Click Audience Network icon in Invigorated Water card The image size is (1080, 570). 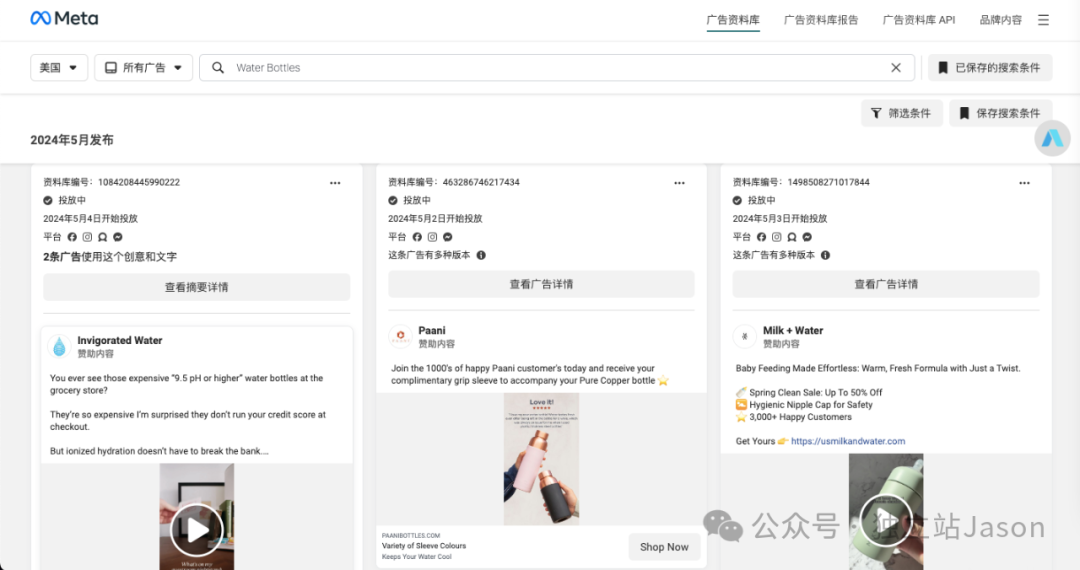[103, 237]
